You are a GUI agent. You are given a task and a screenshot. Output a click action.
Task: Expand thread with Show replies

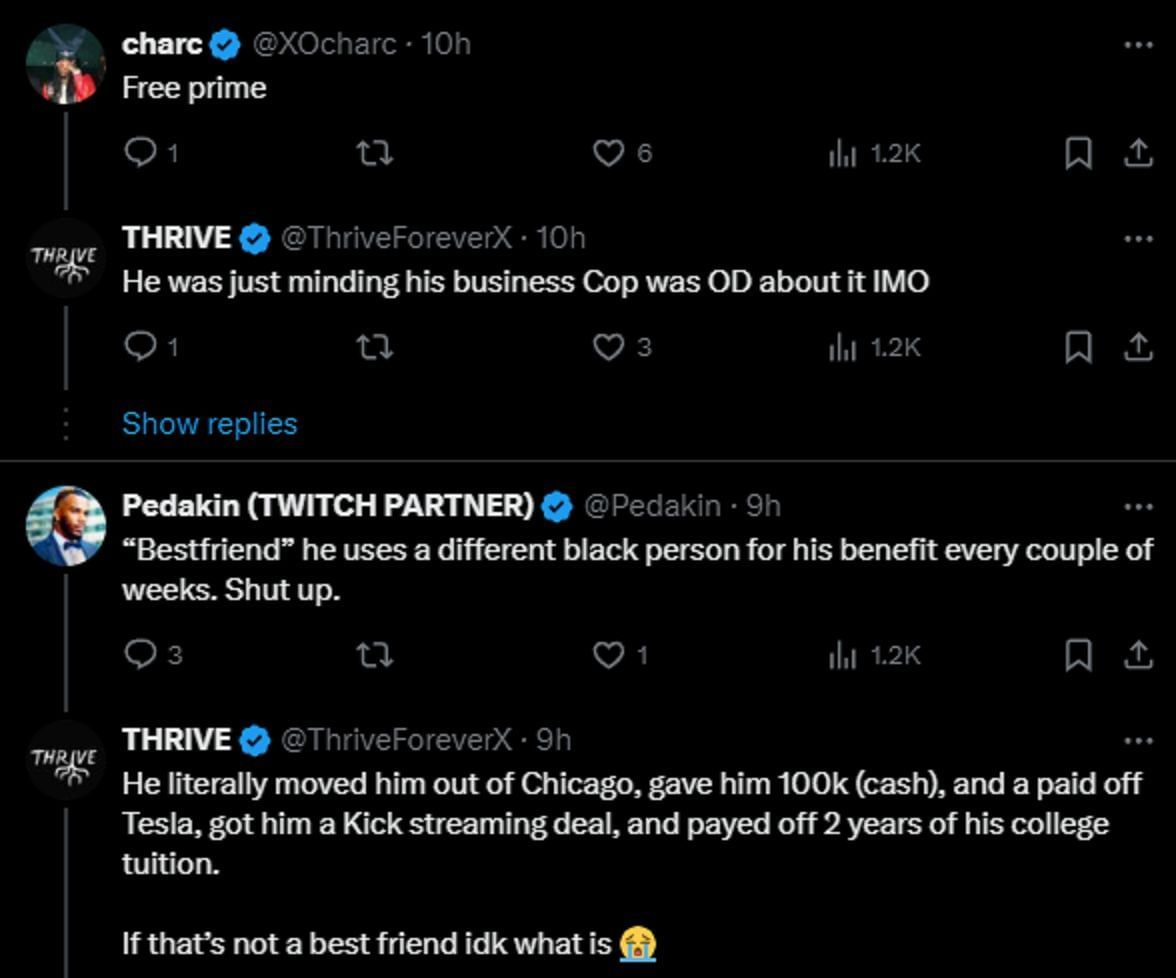click(x=209, y=423)
